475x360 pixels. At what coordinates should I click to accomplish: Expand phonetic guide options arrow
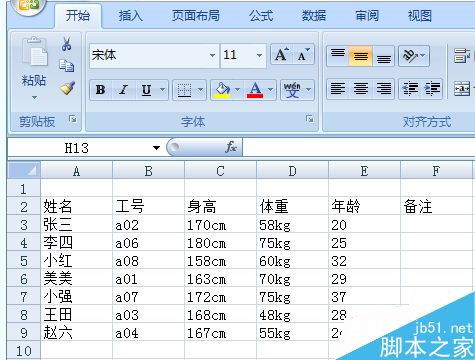tap(309, 89)
